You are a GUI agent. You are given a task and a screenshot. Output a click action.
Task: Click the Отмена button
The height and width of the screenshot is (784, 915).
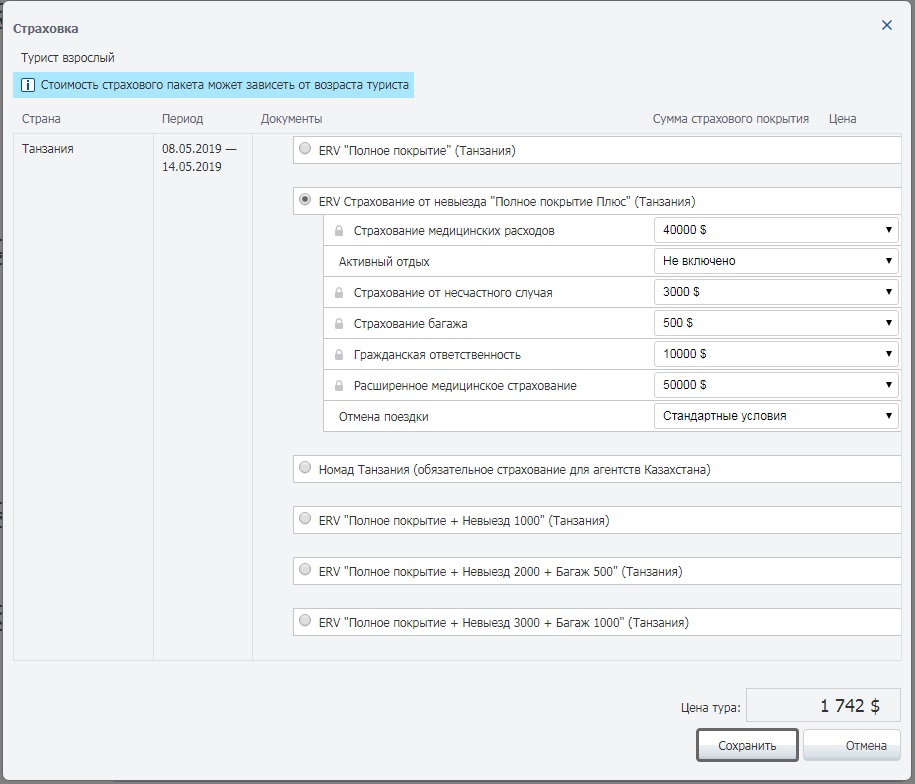852,746
